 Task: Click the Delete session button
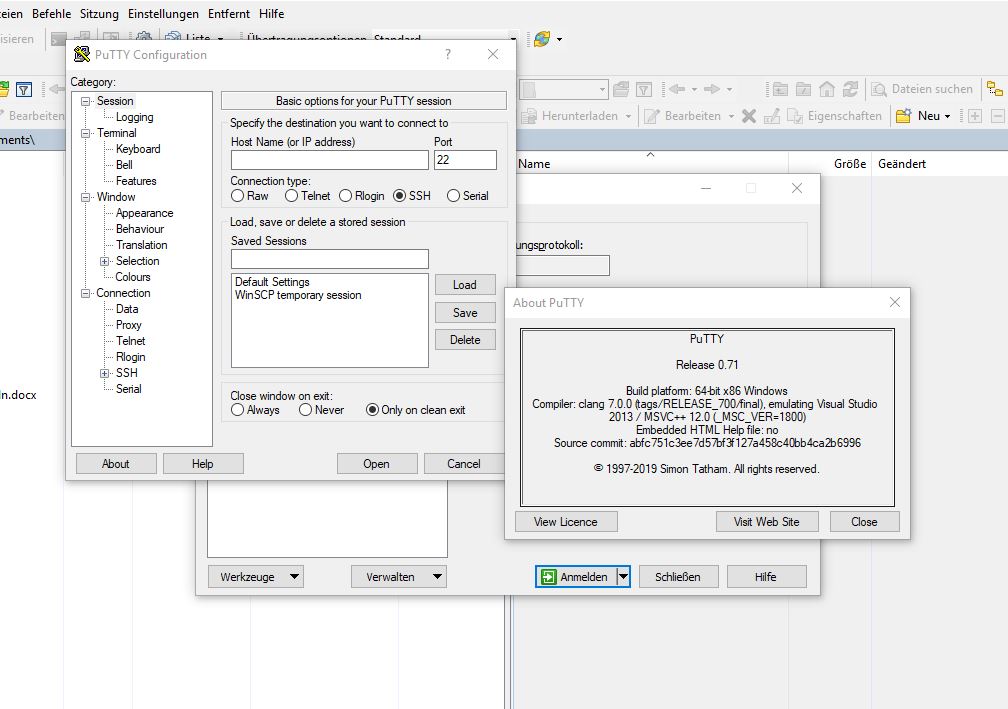click(465, 339)
